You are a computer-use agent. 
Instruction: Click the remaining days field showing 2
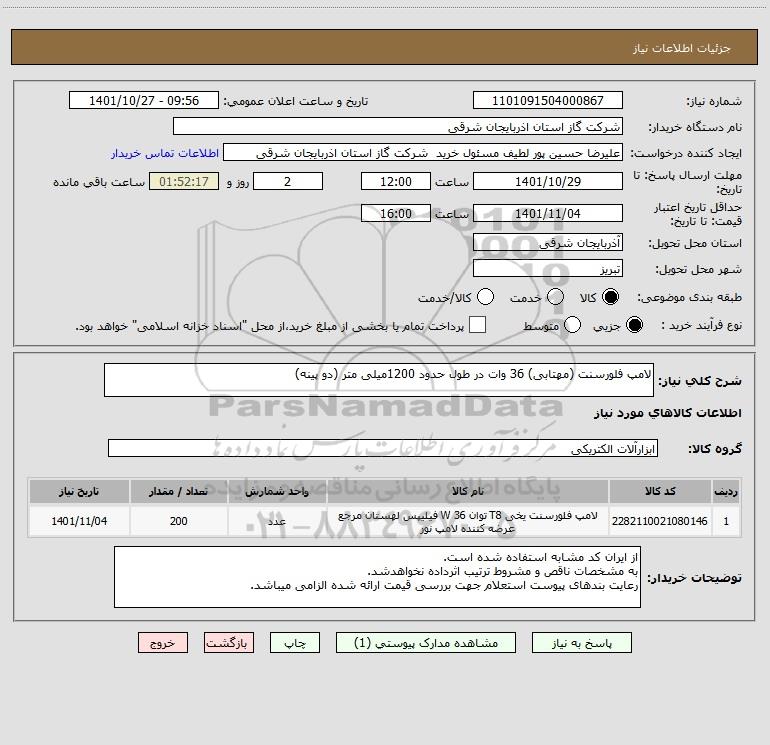[288, 181]
